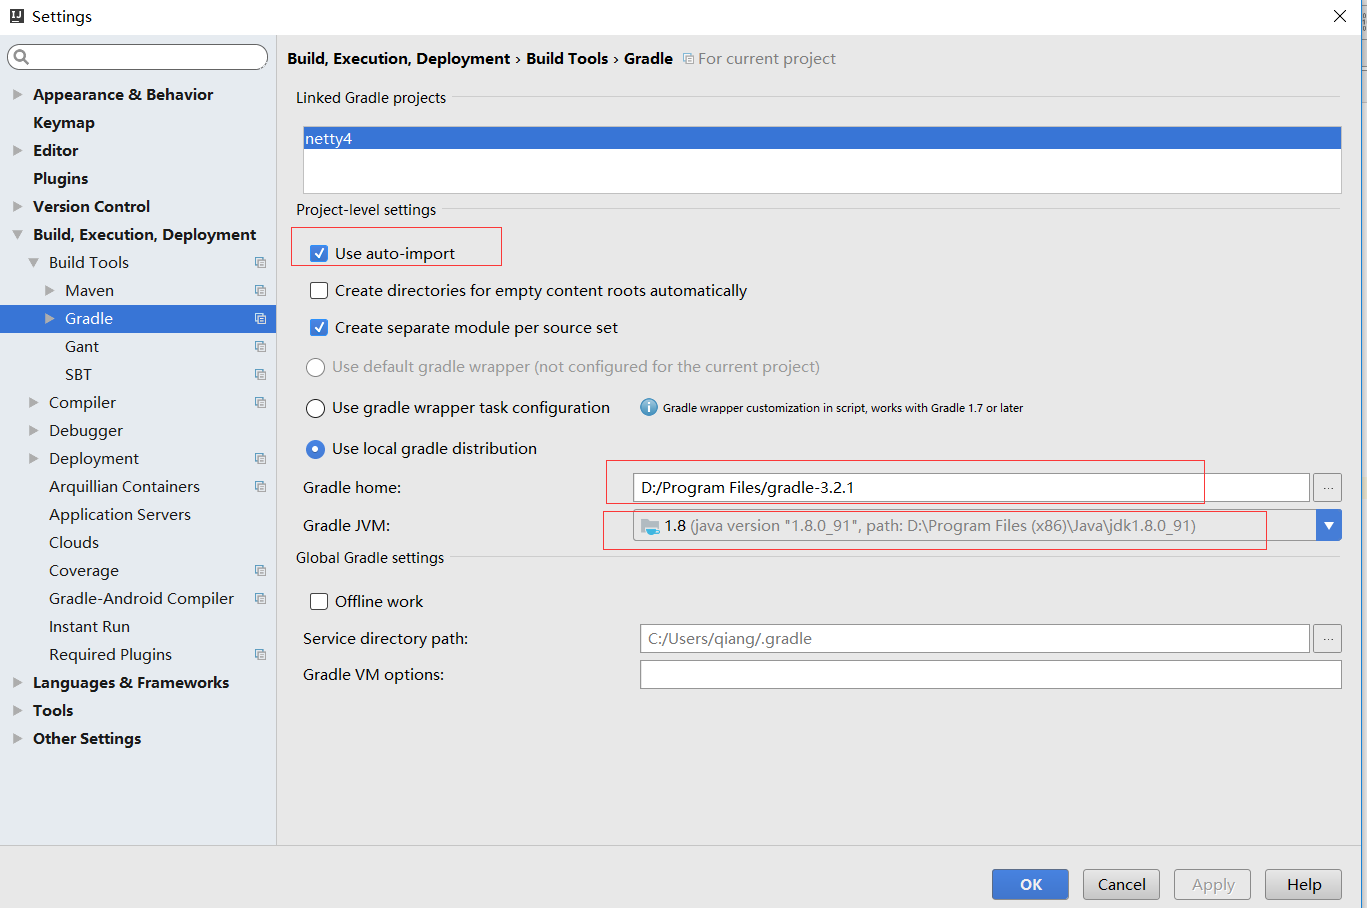Click the Cancel button
1367x908 pixels.
click(1121, 884)
